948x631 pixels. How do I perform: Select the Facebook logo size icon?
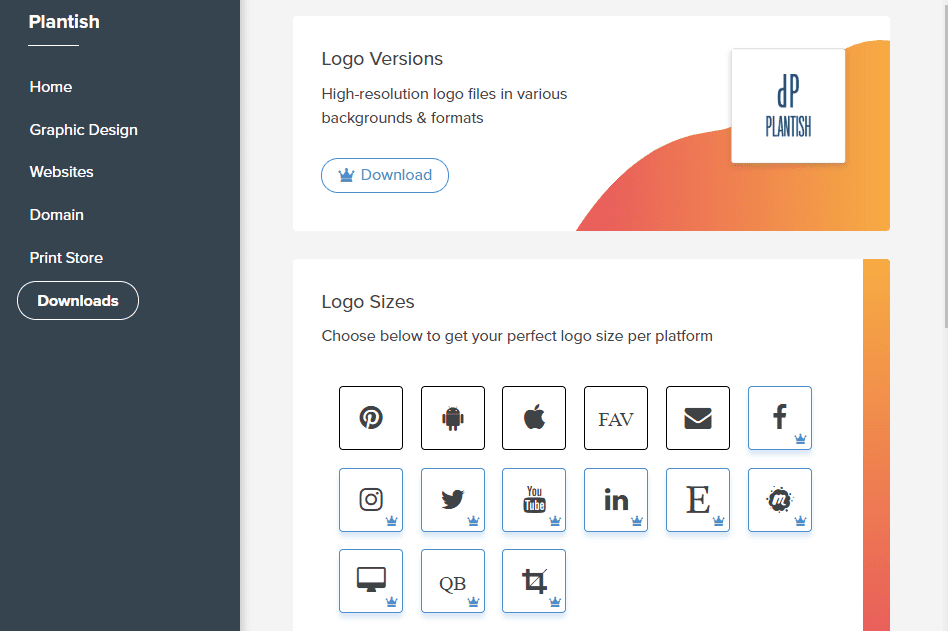(779, 418)
